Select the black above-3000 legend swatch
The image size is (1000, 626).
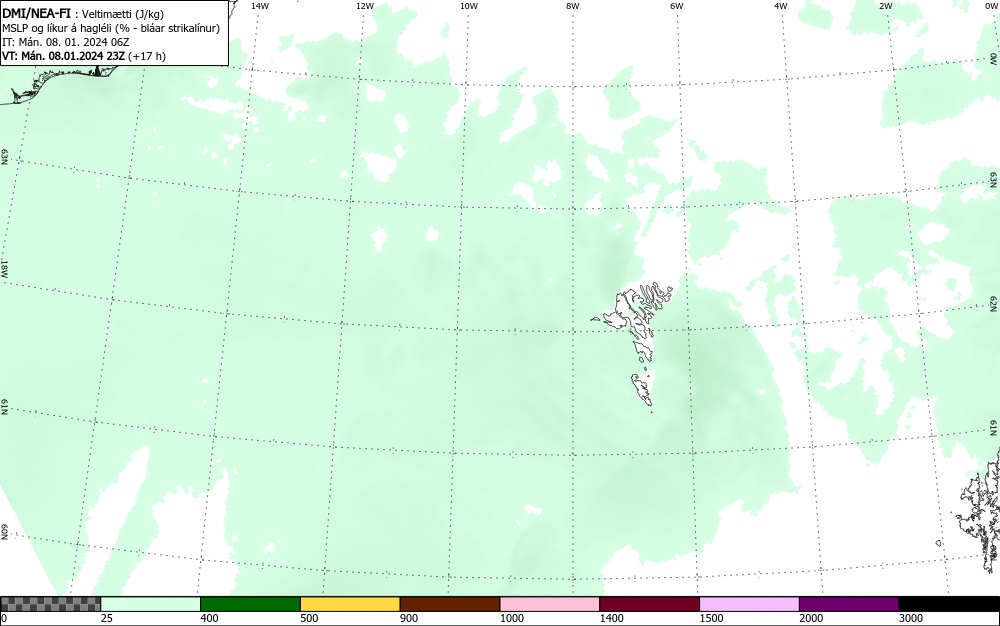(x=949, y=604)
